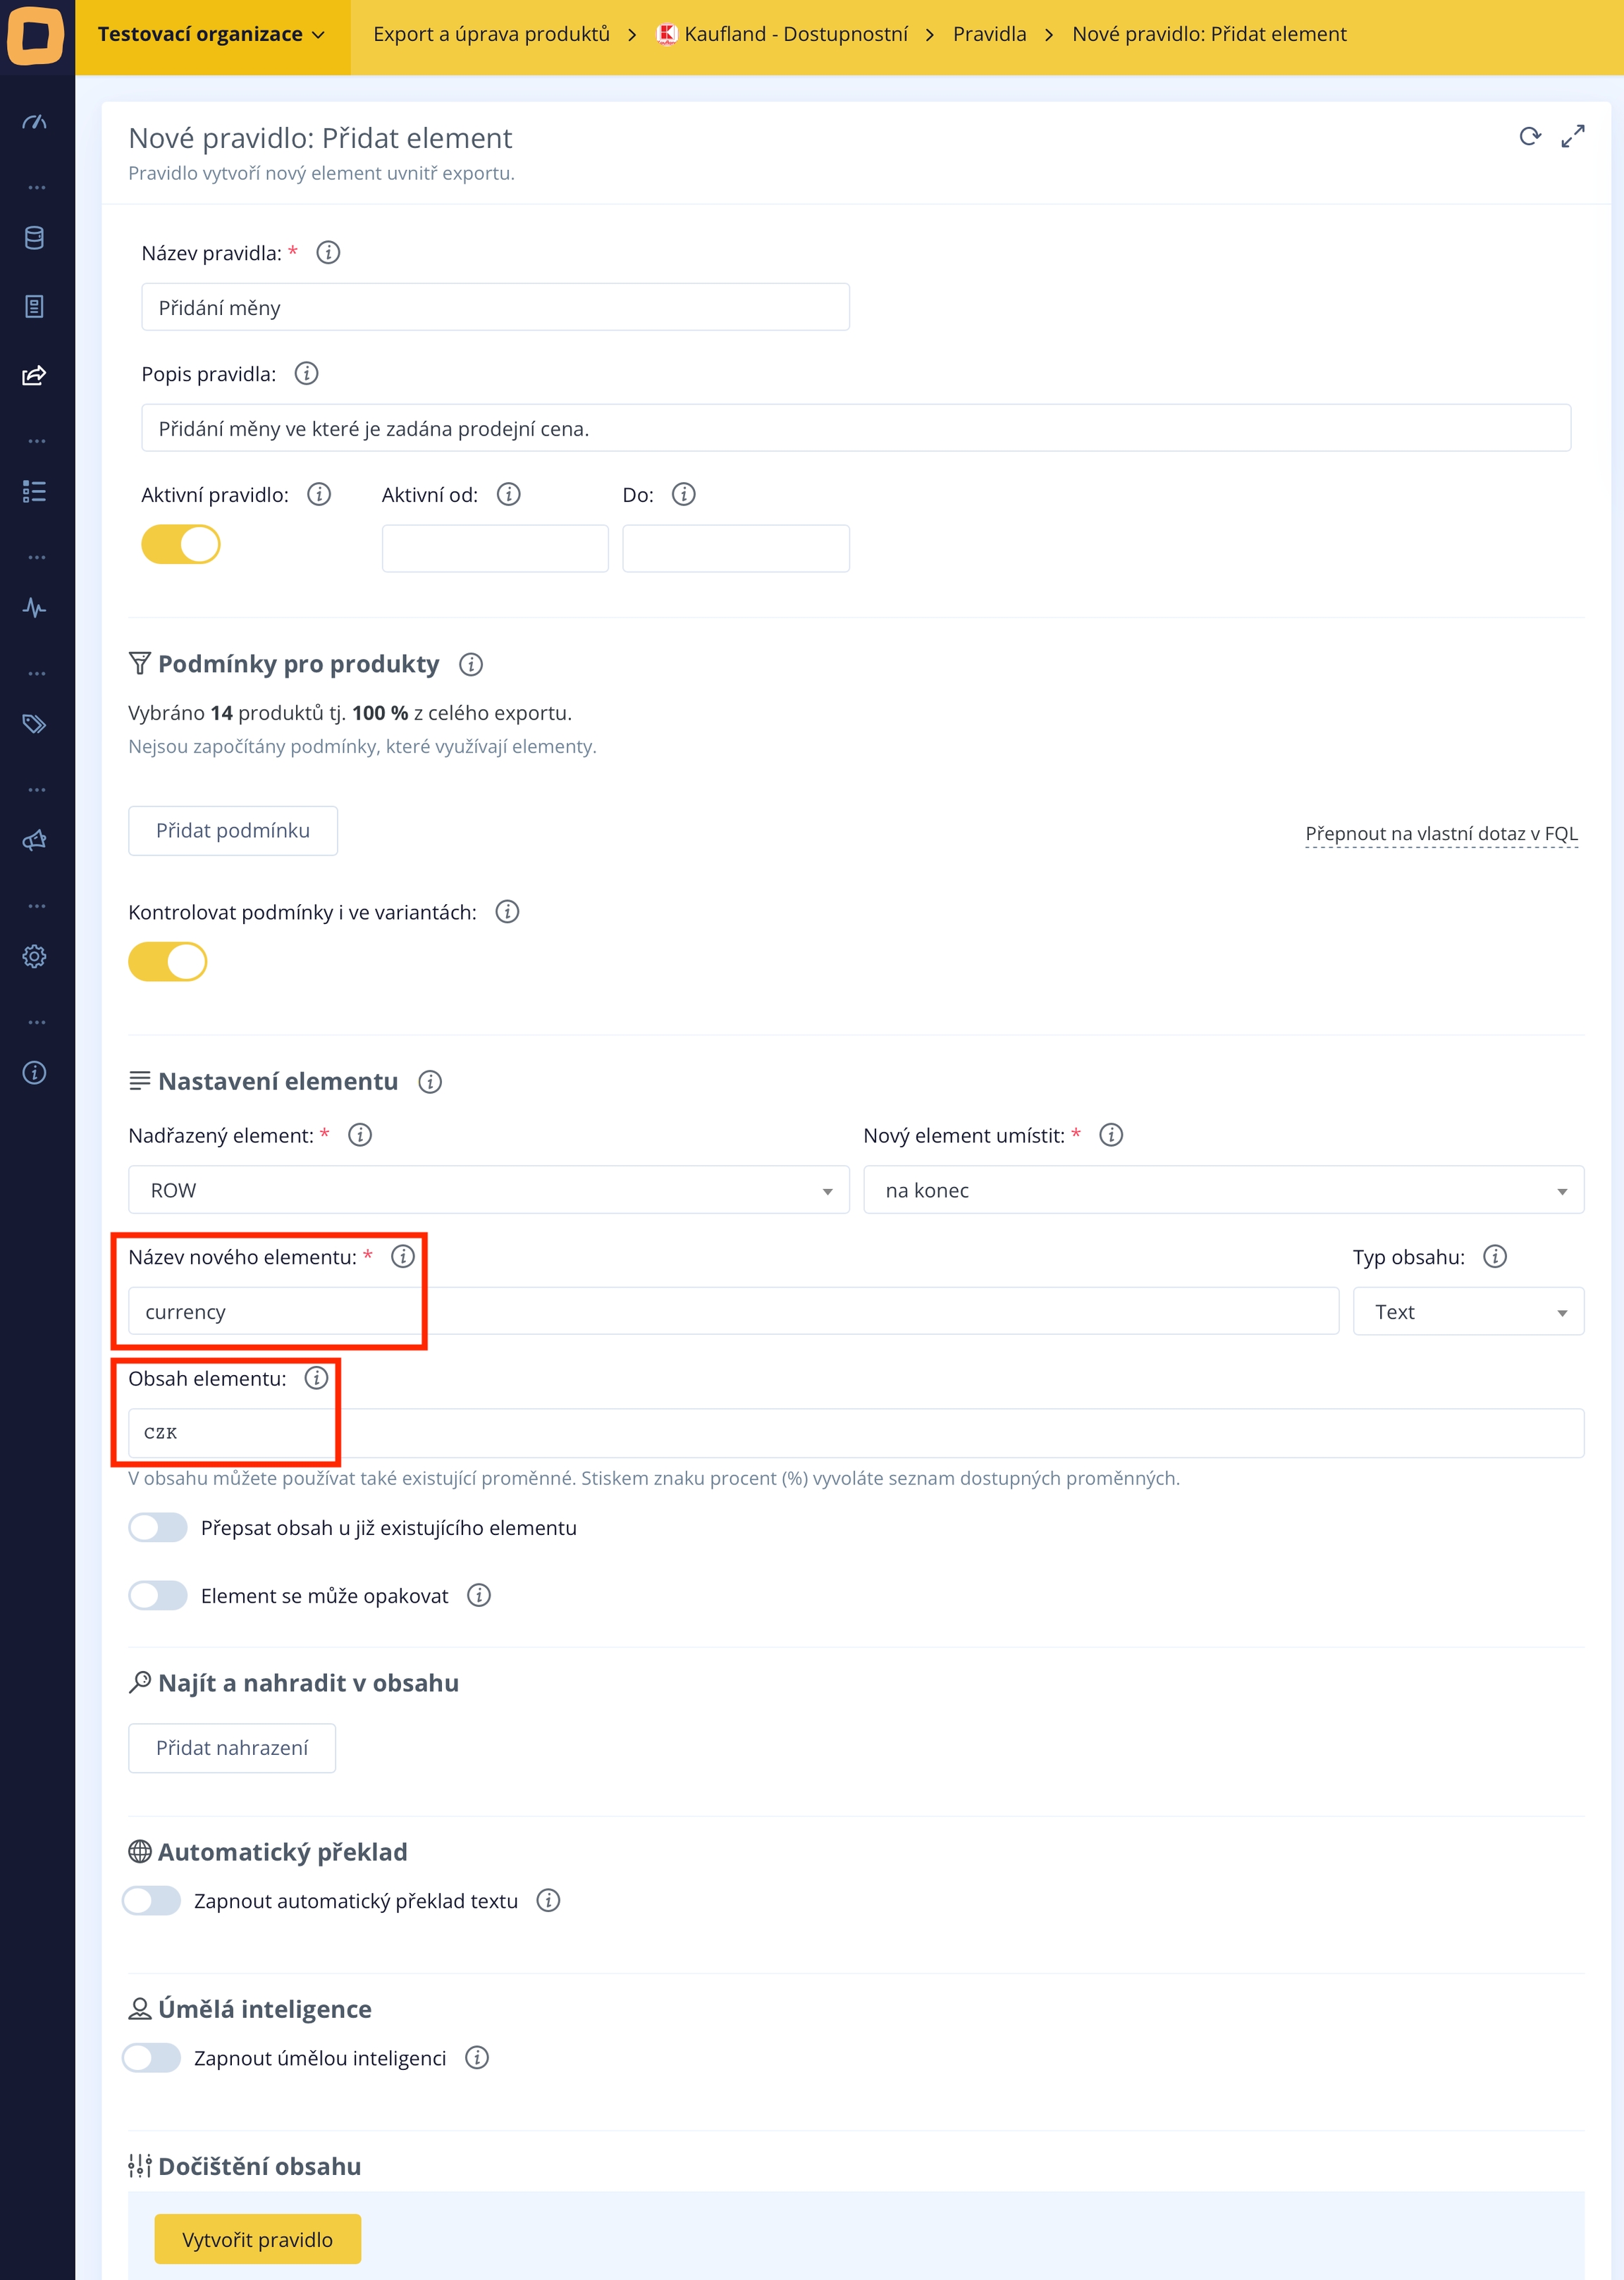Viewport: 1624px width, 2280px height.
Task: Enable Zapnout automatický překlad textu
Action: pos(152,1900)
